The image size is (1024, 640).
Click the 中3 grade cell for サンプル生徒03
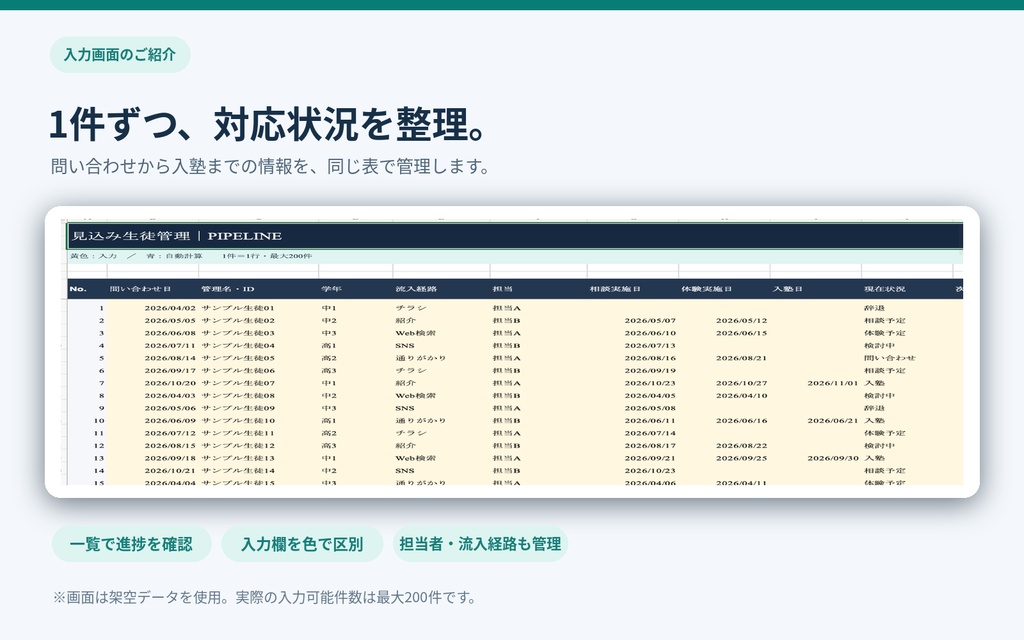[328, 333]
